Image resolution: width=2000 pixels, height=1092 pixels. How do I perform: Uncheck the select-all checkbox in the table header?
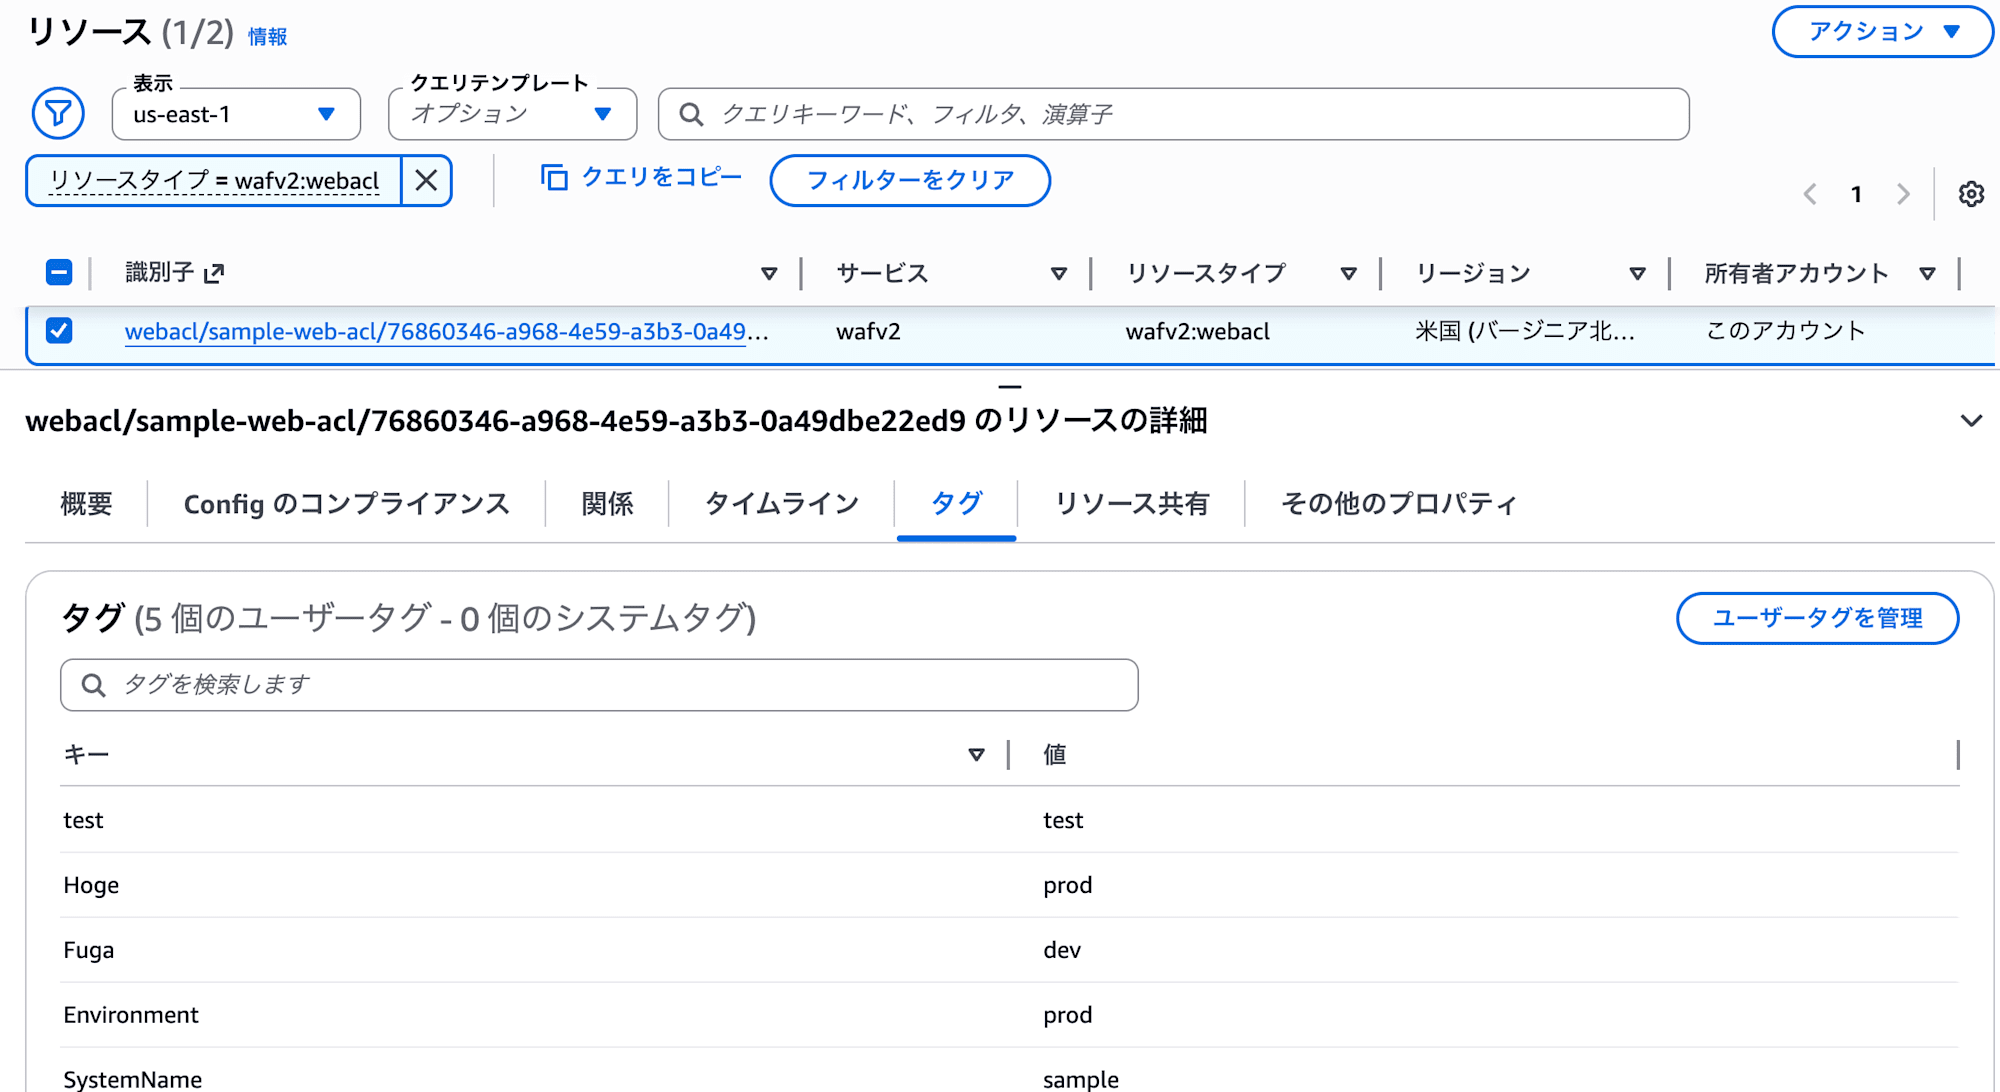tap(59, 271)
